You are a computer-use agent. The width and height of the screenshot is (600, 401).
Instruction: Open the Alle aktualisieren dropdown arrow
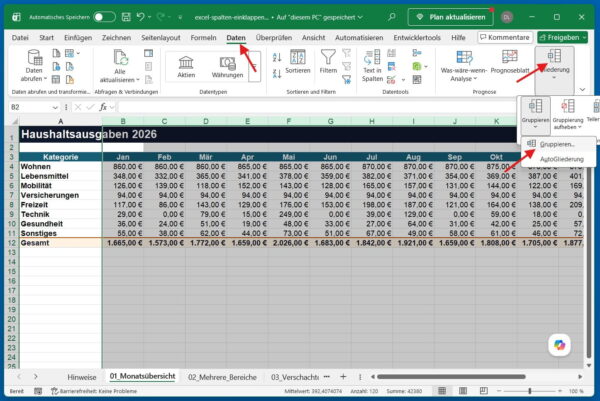pyautogui.click(x=138, y=80)
